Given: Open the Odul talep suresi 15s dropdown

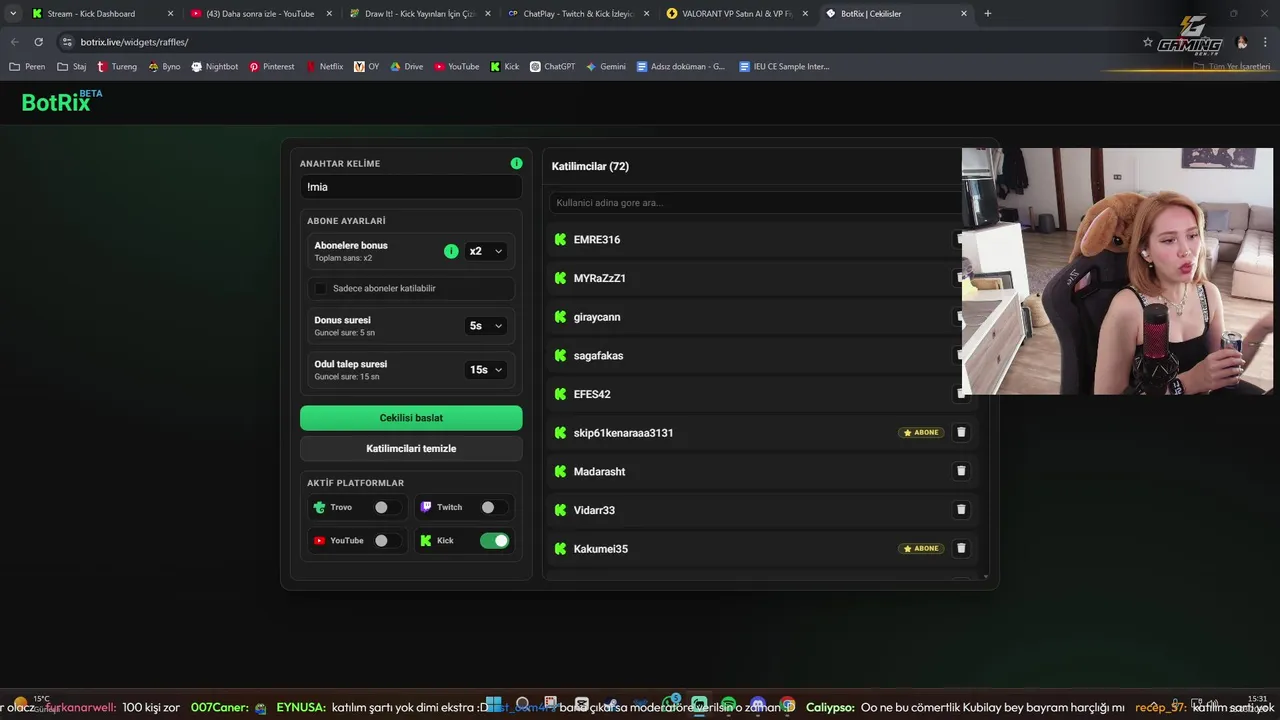Looking at the screenshot, I should click(486, 370).
